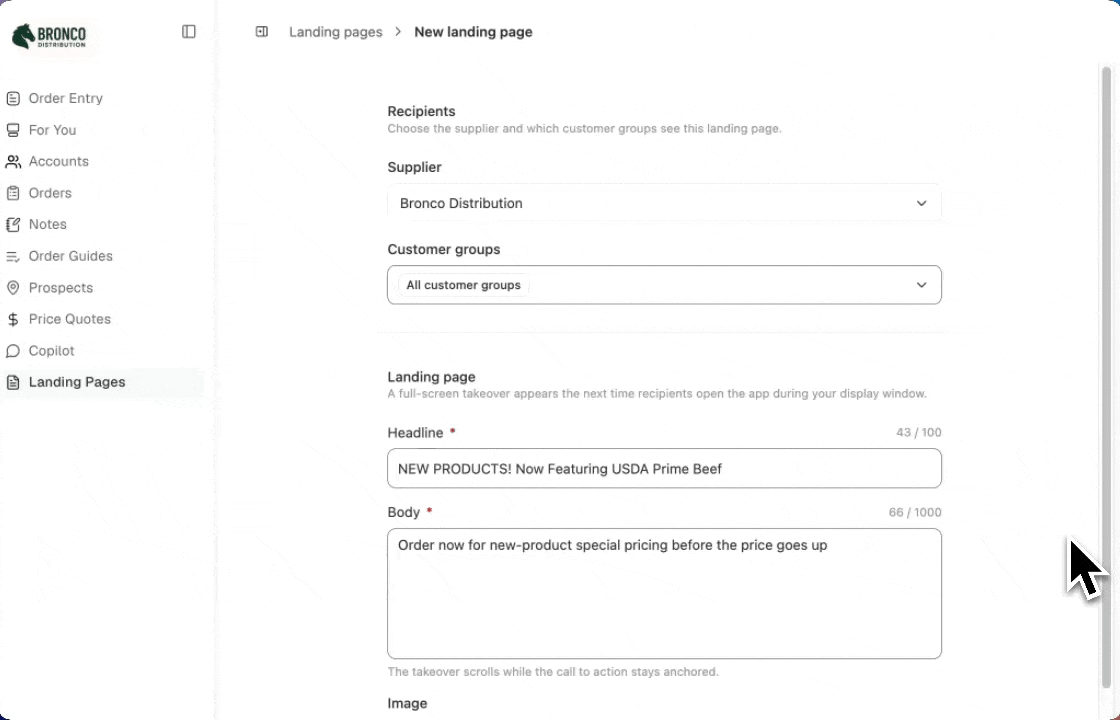Click the Bronco Distribution logo
Image resolution: width=1120 pixels, height=720 pixels.
[x=50, y=35]
